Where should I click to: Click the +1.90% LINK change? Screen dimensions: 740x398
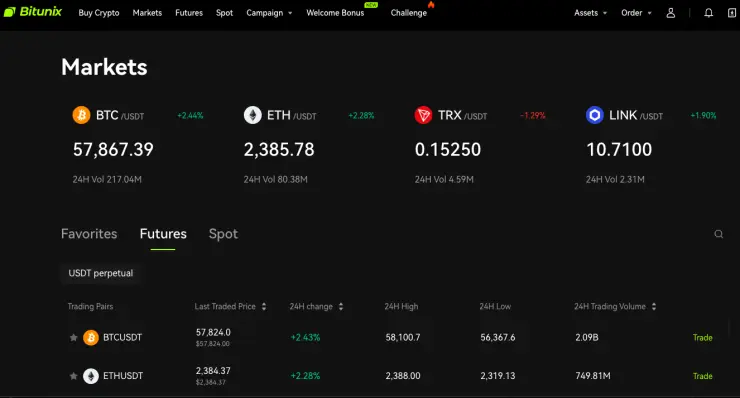[x=703, y=116]
